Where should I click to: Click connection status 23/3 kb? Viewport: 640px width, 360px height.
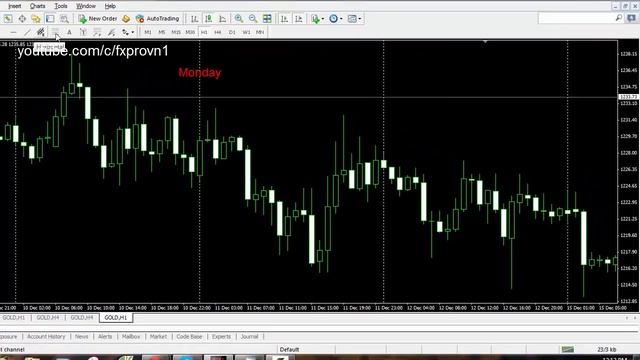pyautogui.click(x=607, y=349)
